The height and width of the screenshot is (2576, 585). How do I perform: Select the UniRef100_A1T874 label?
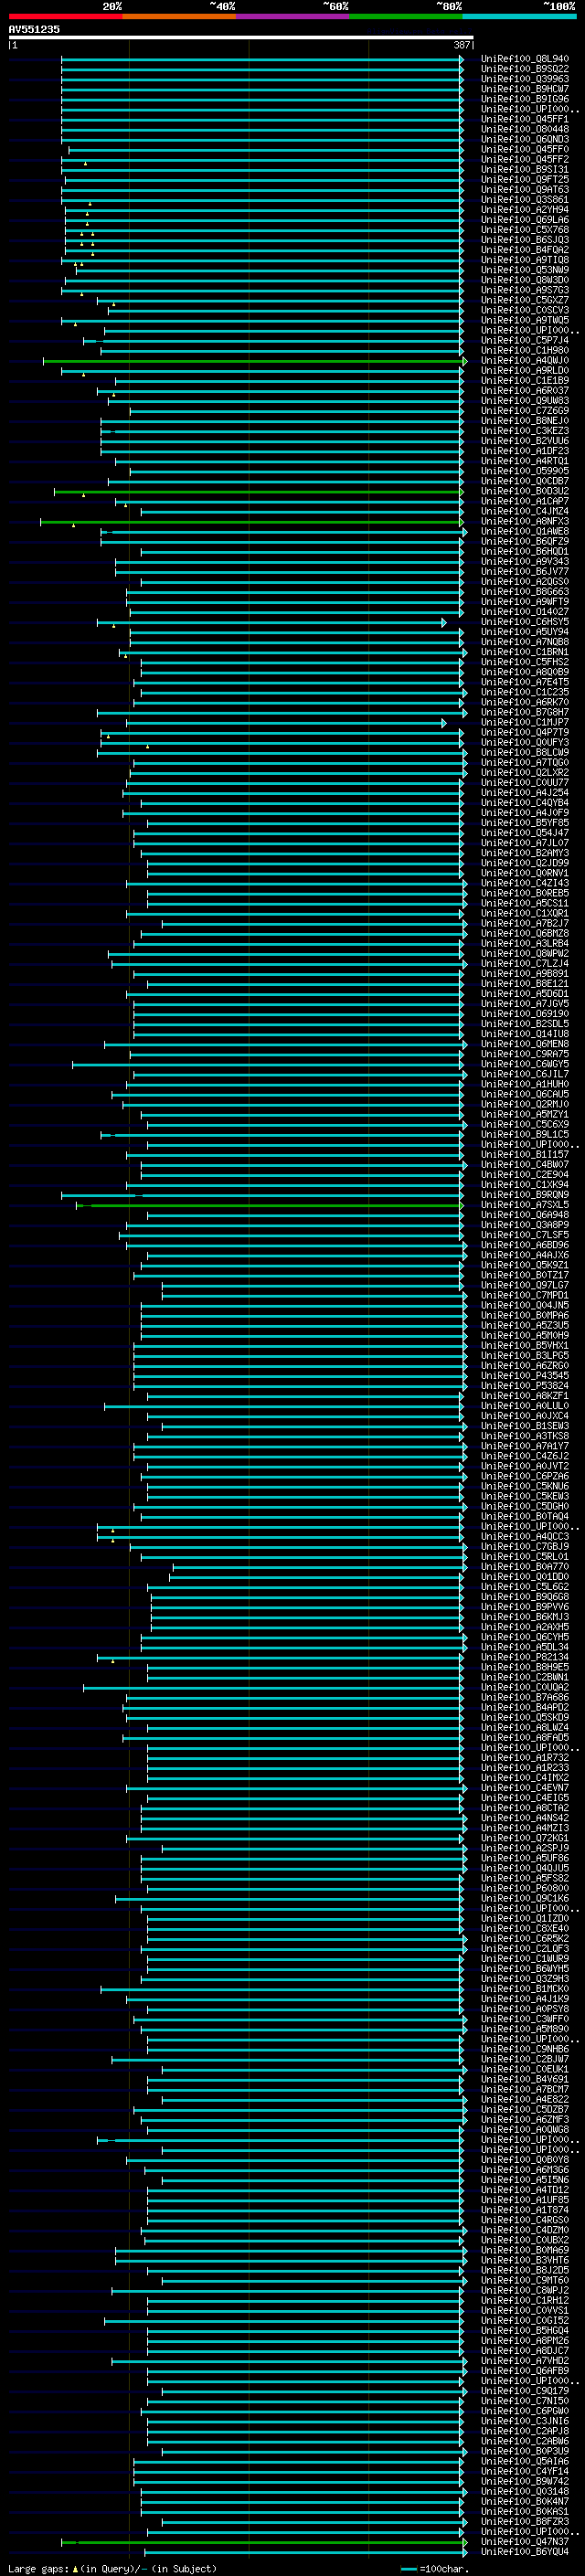click(525, 2210)
